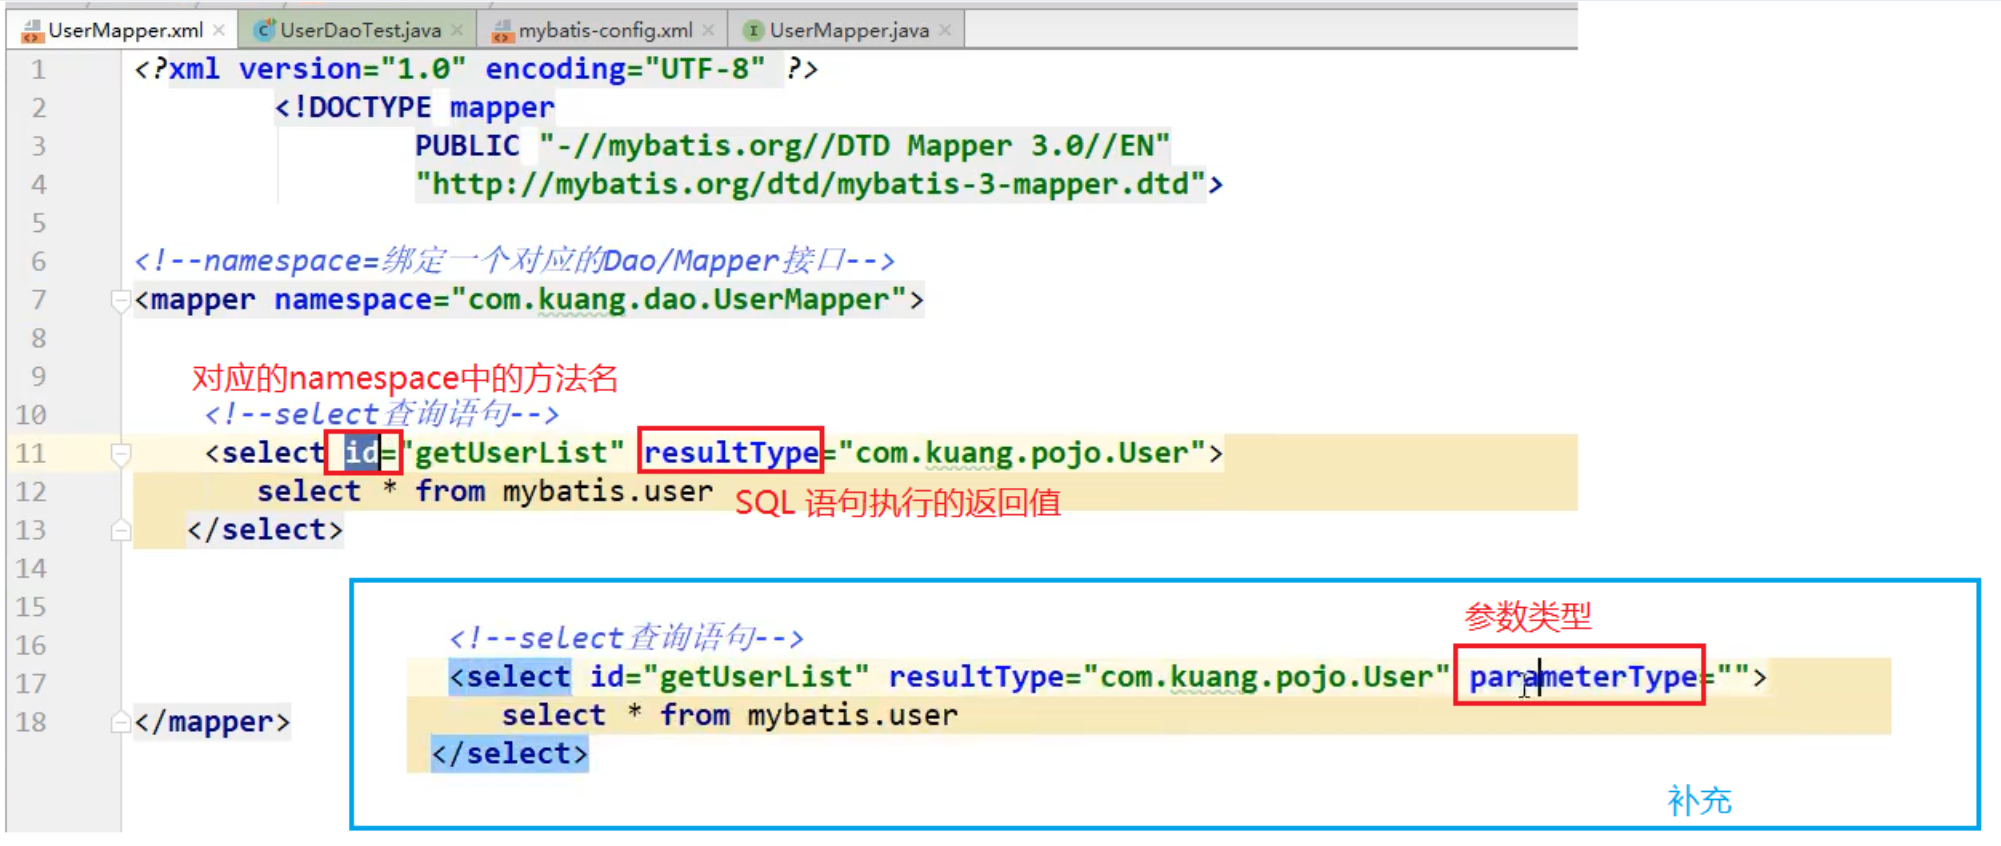The width and height of the screenshot is (2001, 846).
Task: Collapse the select block fold on line 11
Action: (x=121, y=454)
